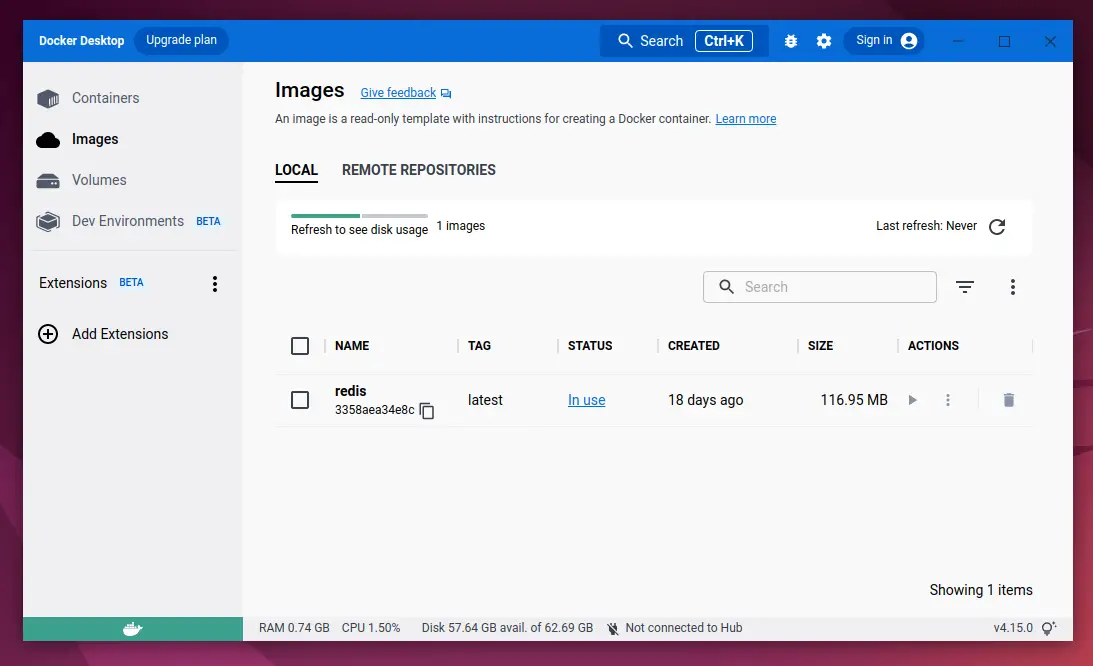Screen dimensions: 1093x666
Task: Click the lightbulb tips icon
Action: click(x=1049, y=628)
